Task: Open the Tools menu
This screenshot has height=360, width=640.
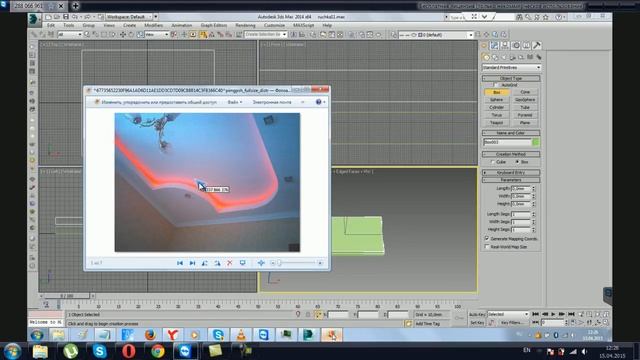Action: [x=69, y=25]
